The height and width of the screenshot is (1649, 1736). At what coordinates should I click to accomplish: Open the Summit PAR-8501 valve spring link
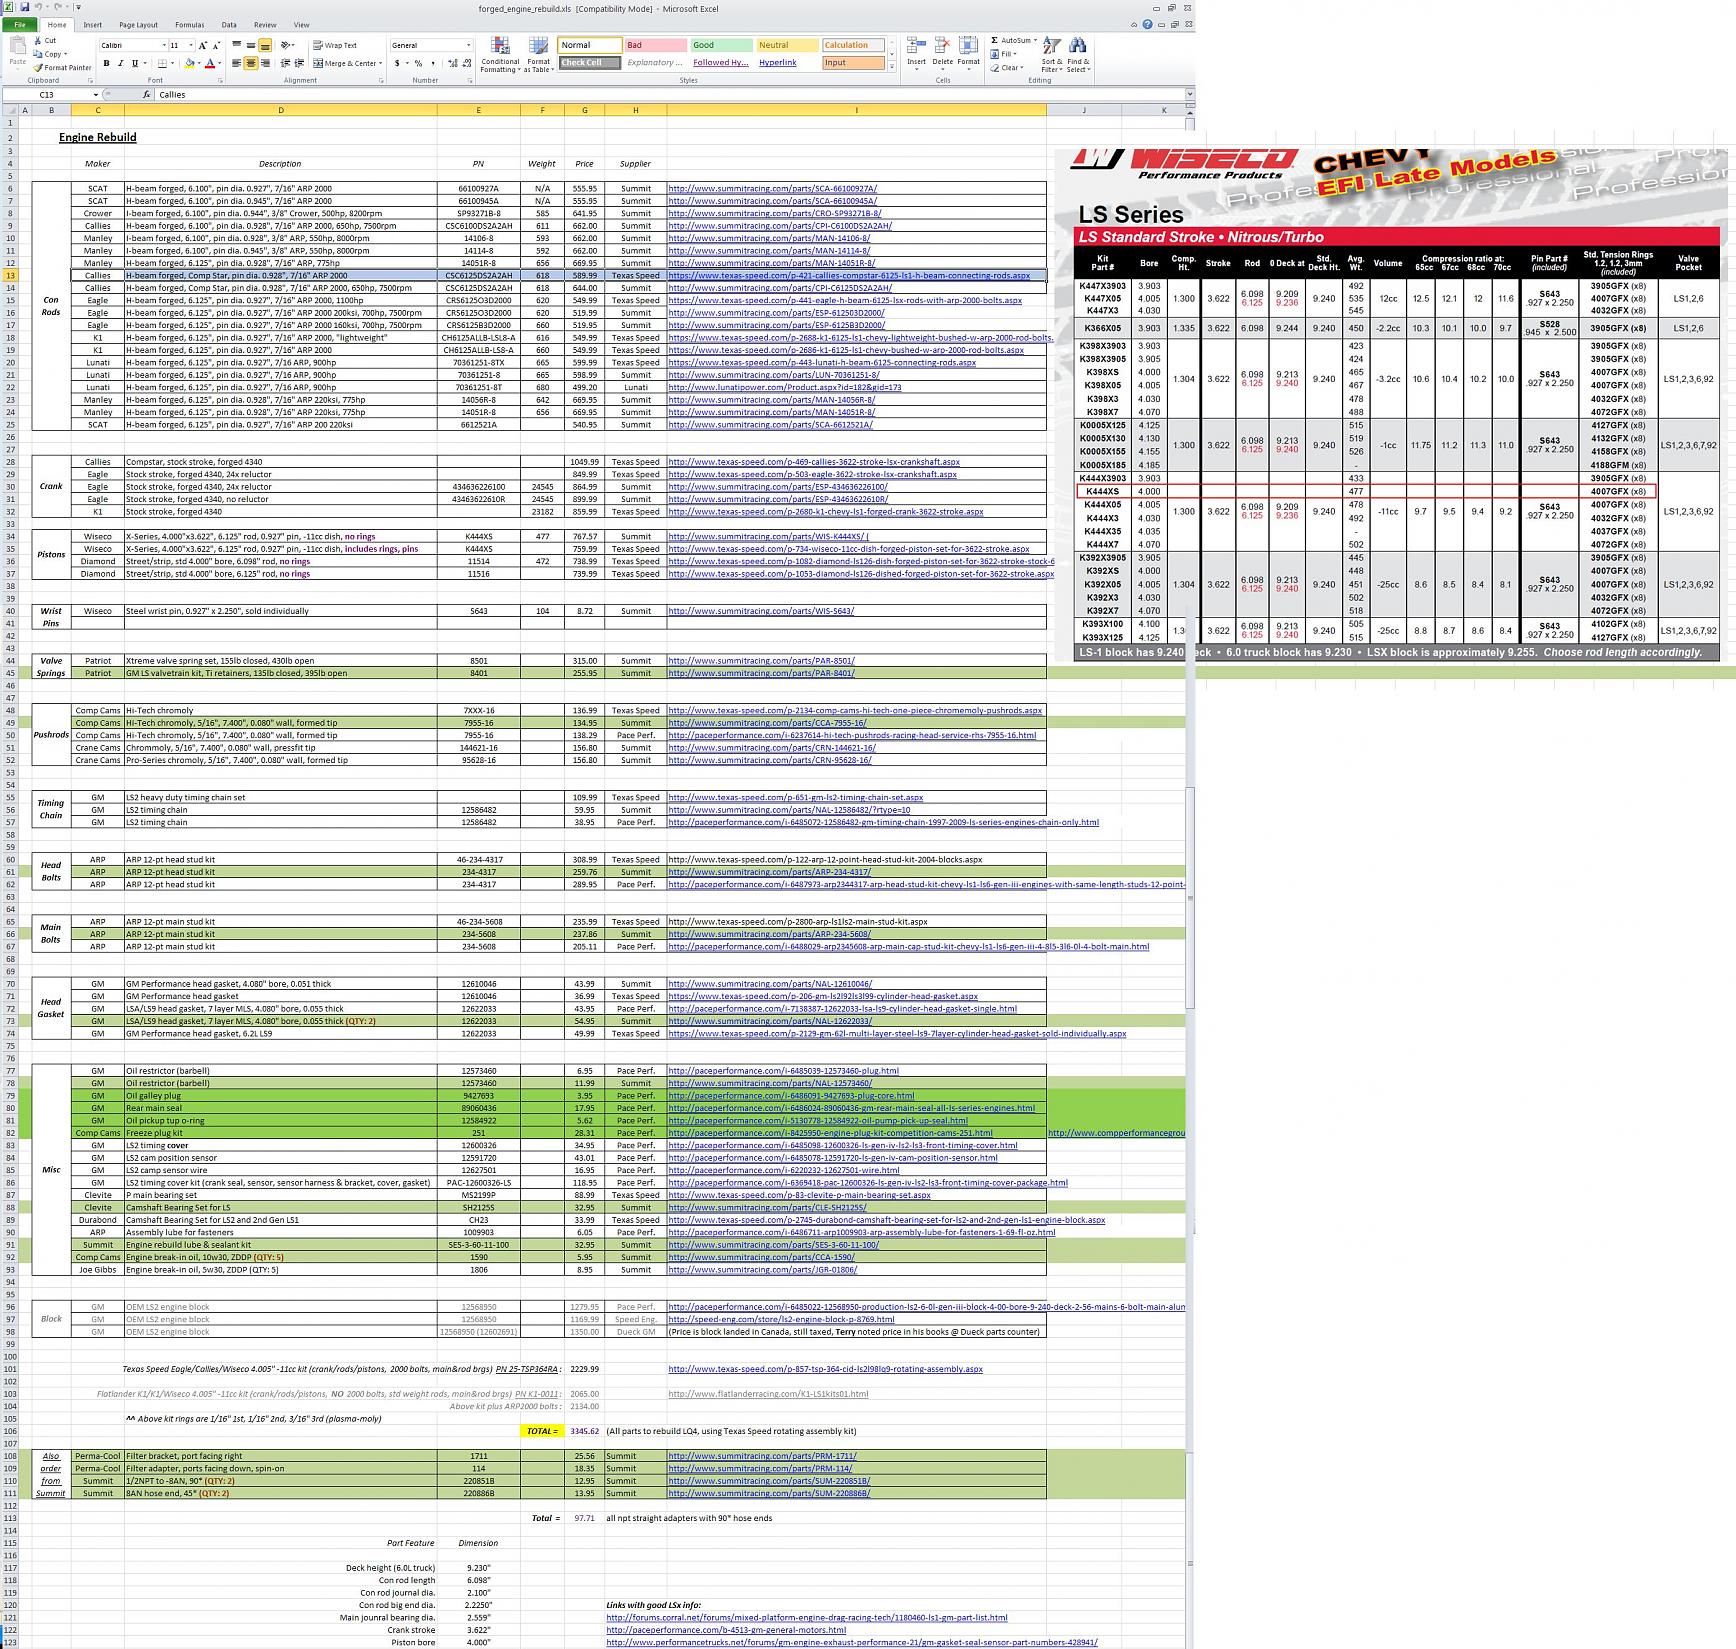pyautogui.click(x=761, y=660)
